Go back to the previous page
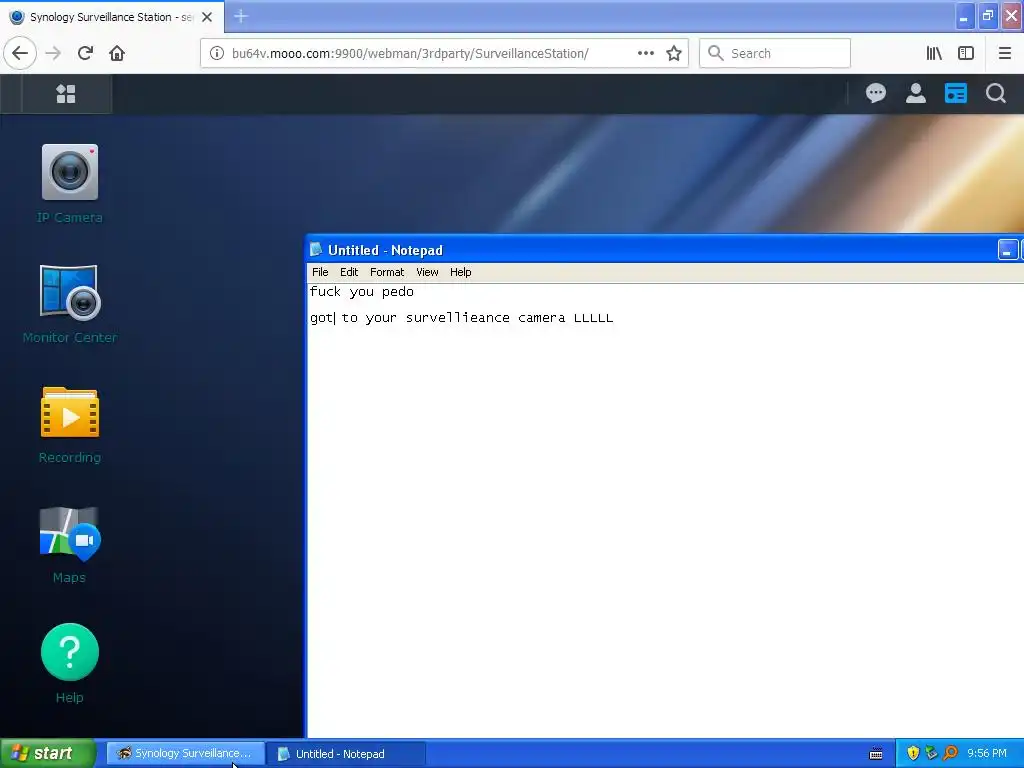Screen dimensions: 1024x768 click(x=20, y=53)
